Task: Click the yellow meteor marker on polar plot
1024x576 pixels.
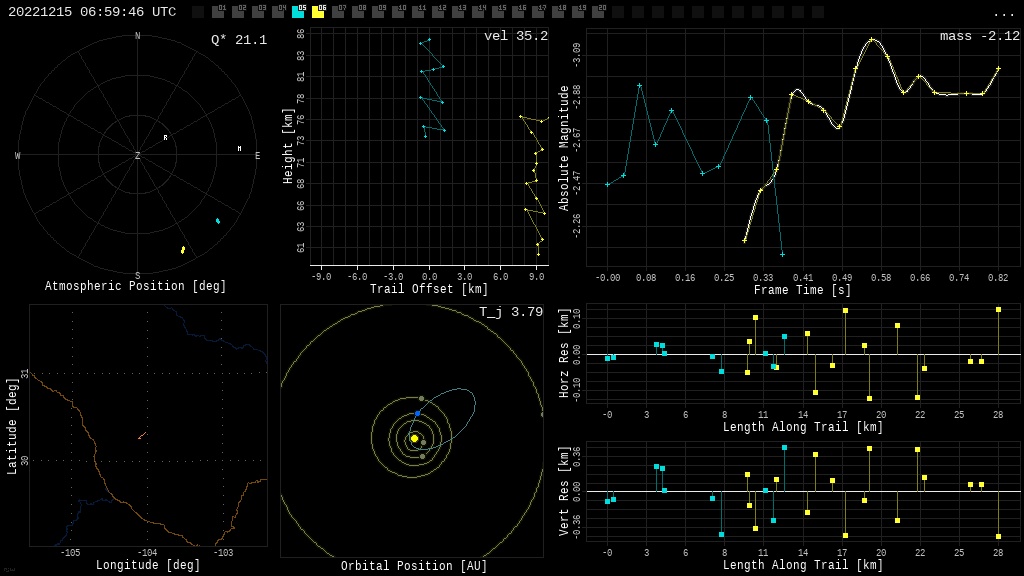Action: pos(183,250)
